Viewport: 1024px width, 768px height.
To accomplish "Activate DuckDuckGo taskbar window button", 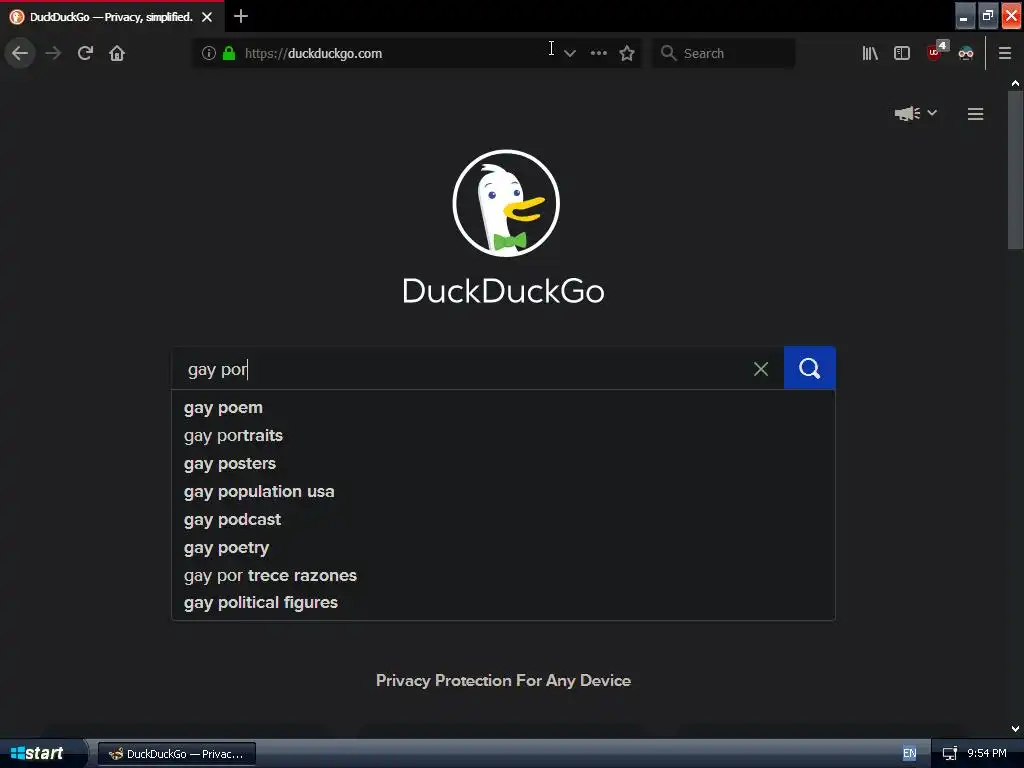I will click(176, 754).
